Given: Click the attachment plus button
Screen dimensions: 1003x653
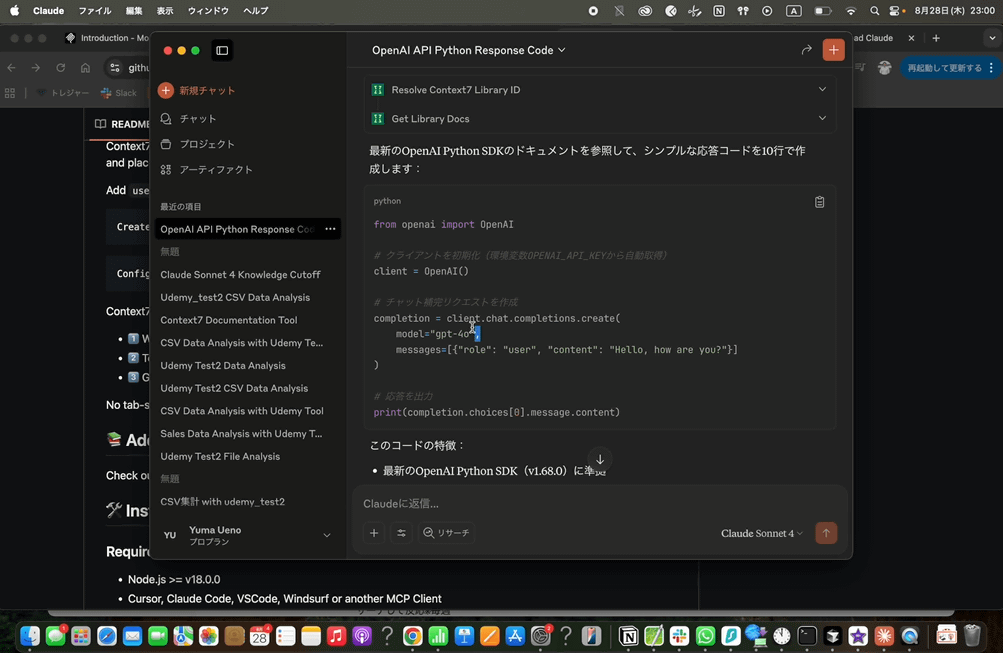Looking at the screenshot, I should point(374,533).
